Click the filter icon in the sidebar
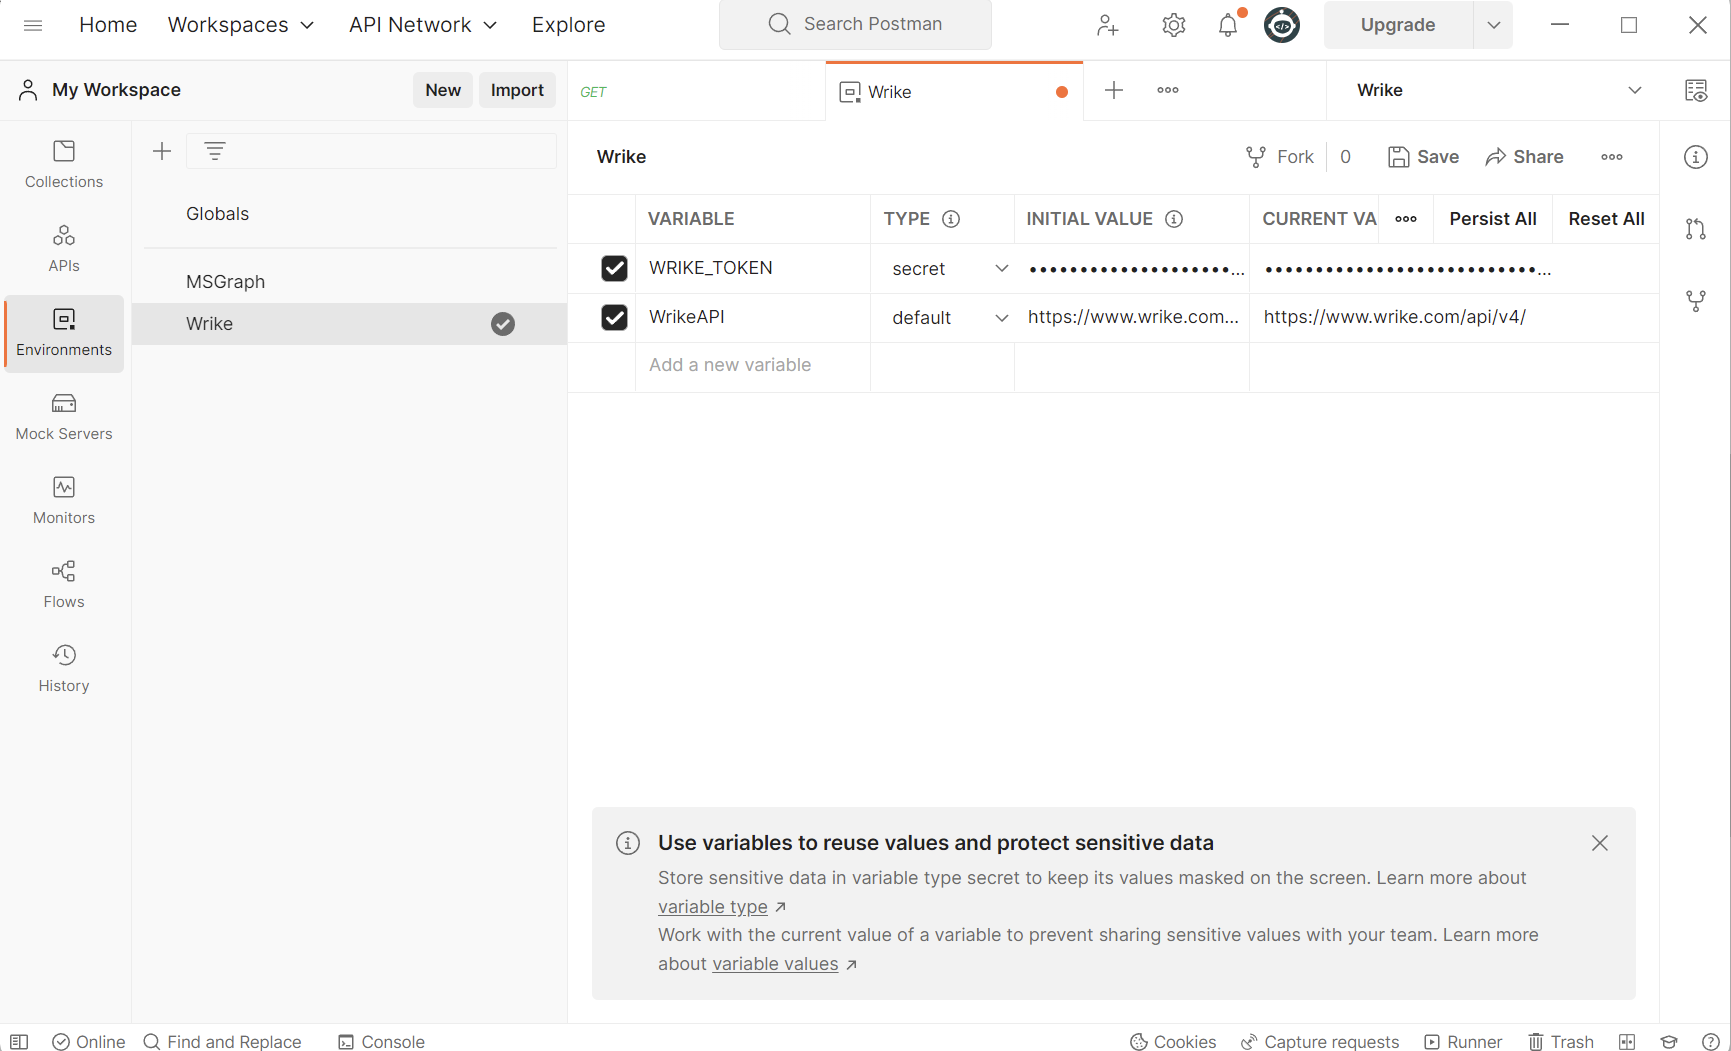Screen dimensions: 1731x1051 point(215,151)
